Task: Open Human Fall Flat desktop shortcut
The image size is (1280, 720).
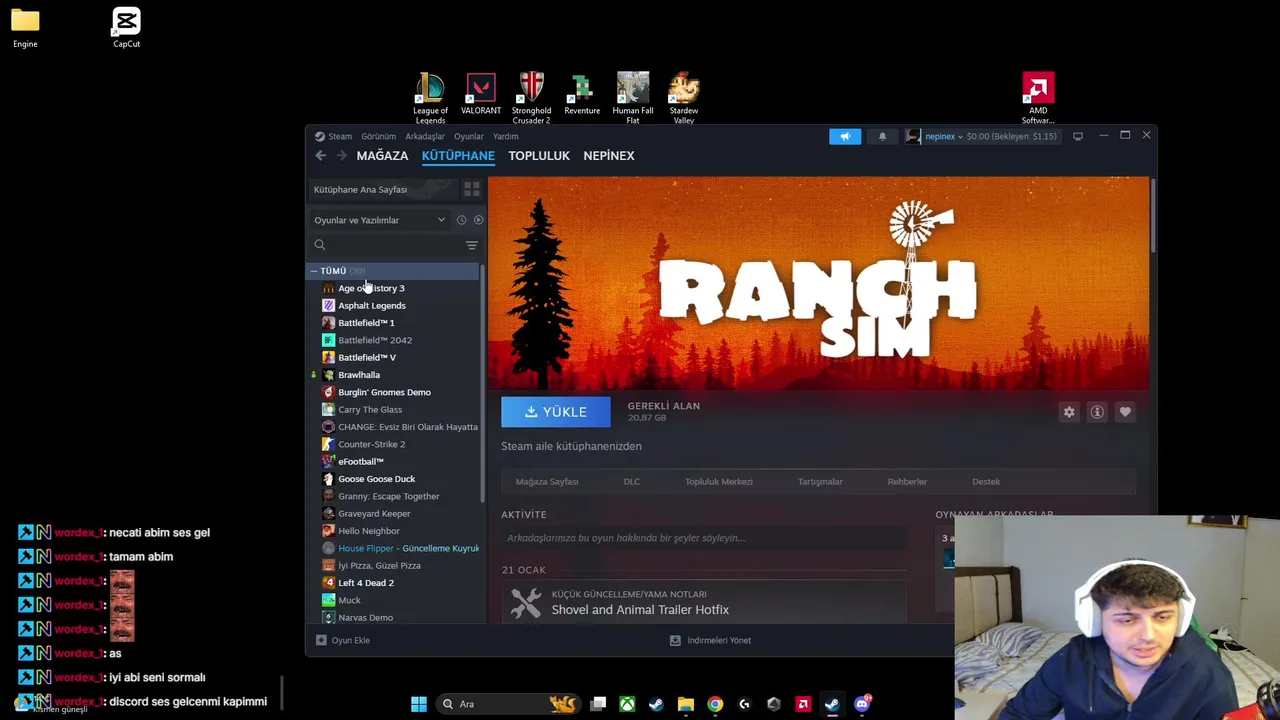Action: 633,97
